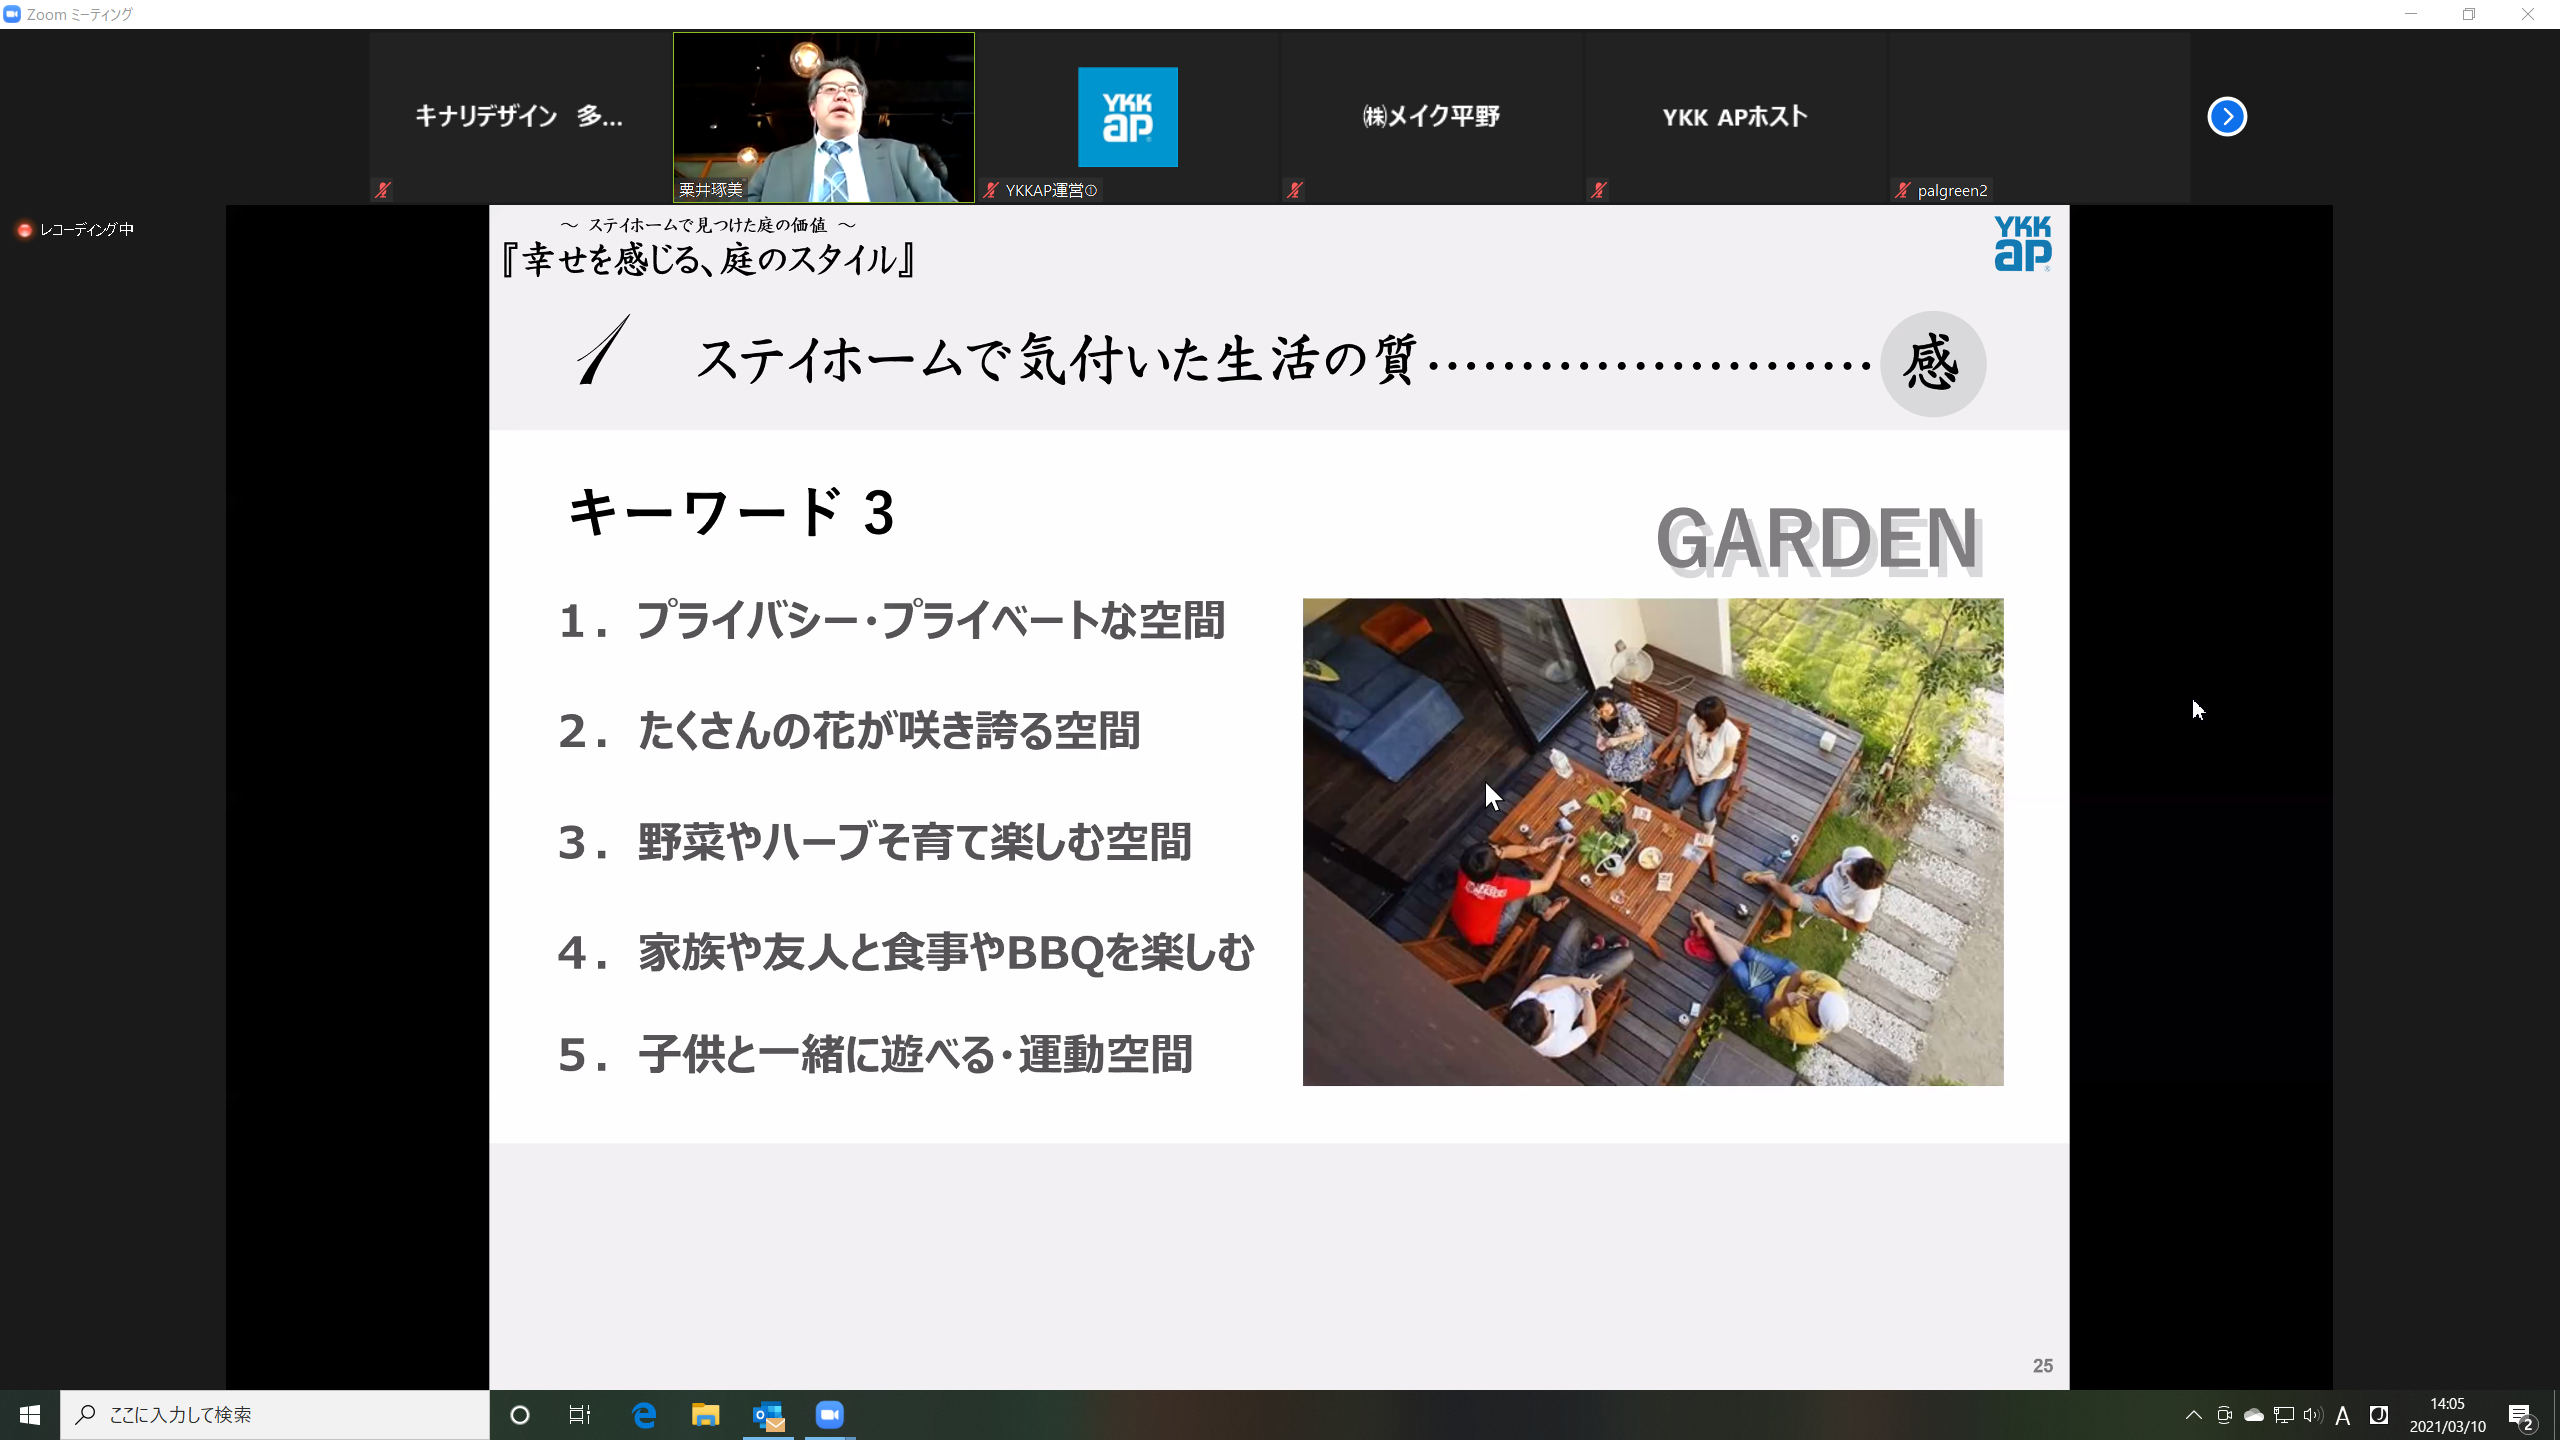Image resolution: width=2560 pixels, height=1440 pixels.
Task: Click the Zoom icon on the taskbar
Action: (x=830, y=1415)
